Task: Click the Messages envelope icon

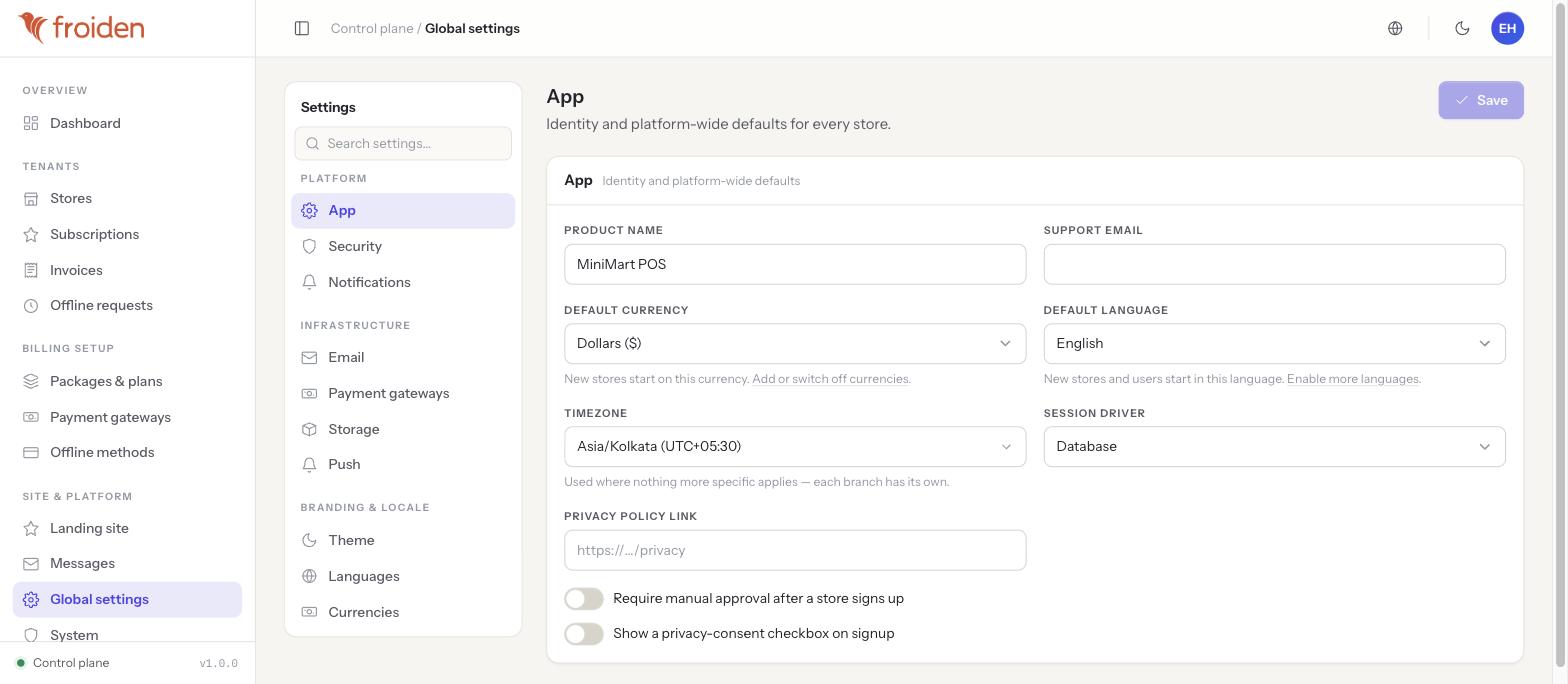Action: pyautogui.click(x=31, y=564)
